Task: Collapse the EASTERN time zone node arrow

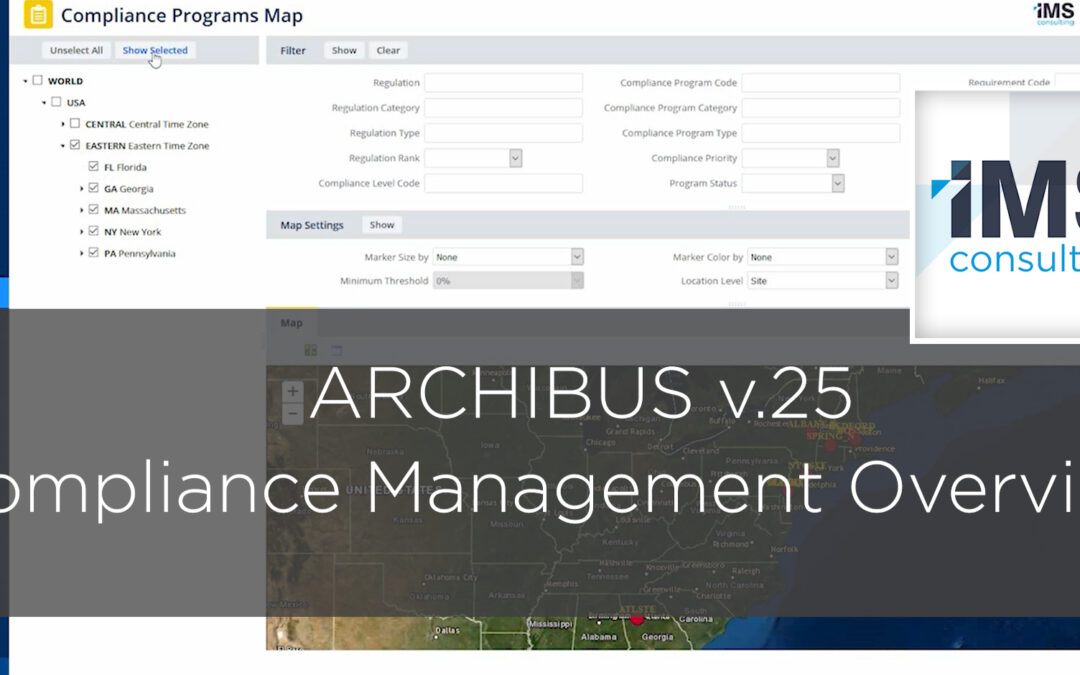Action: click(63, 146)
